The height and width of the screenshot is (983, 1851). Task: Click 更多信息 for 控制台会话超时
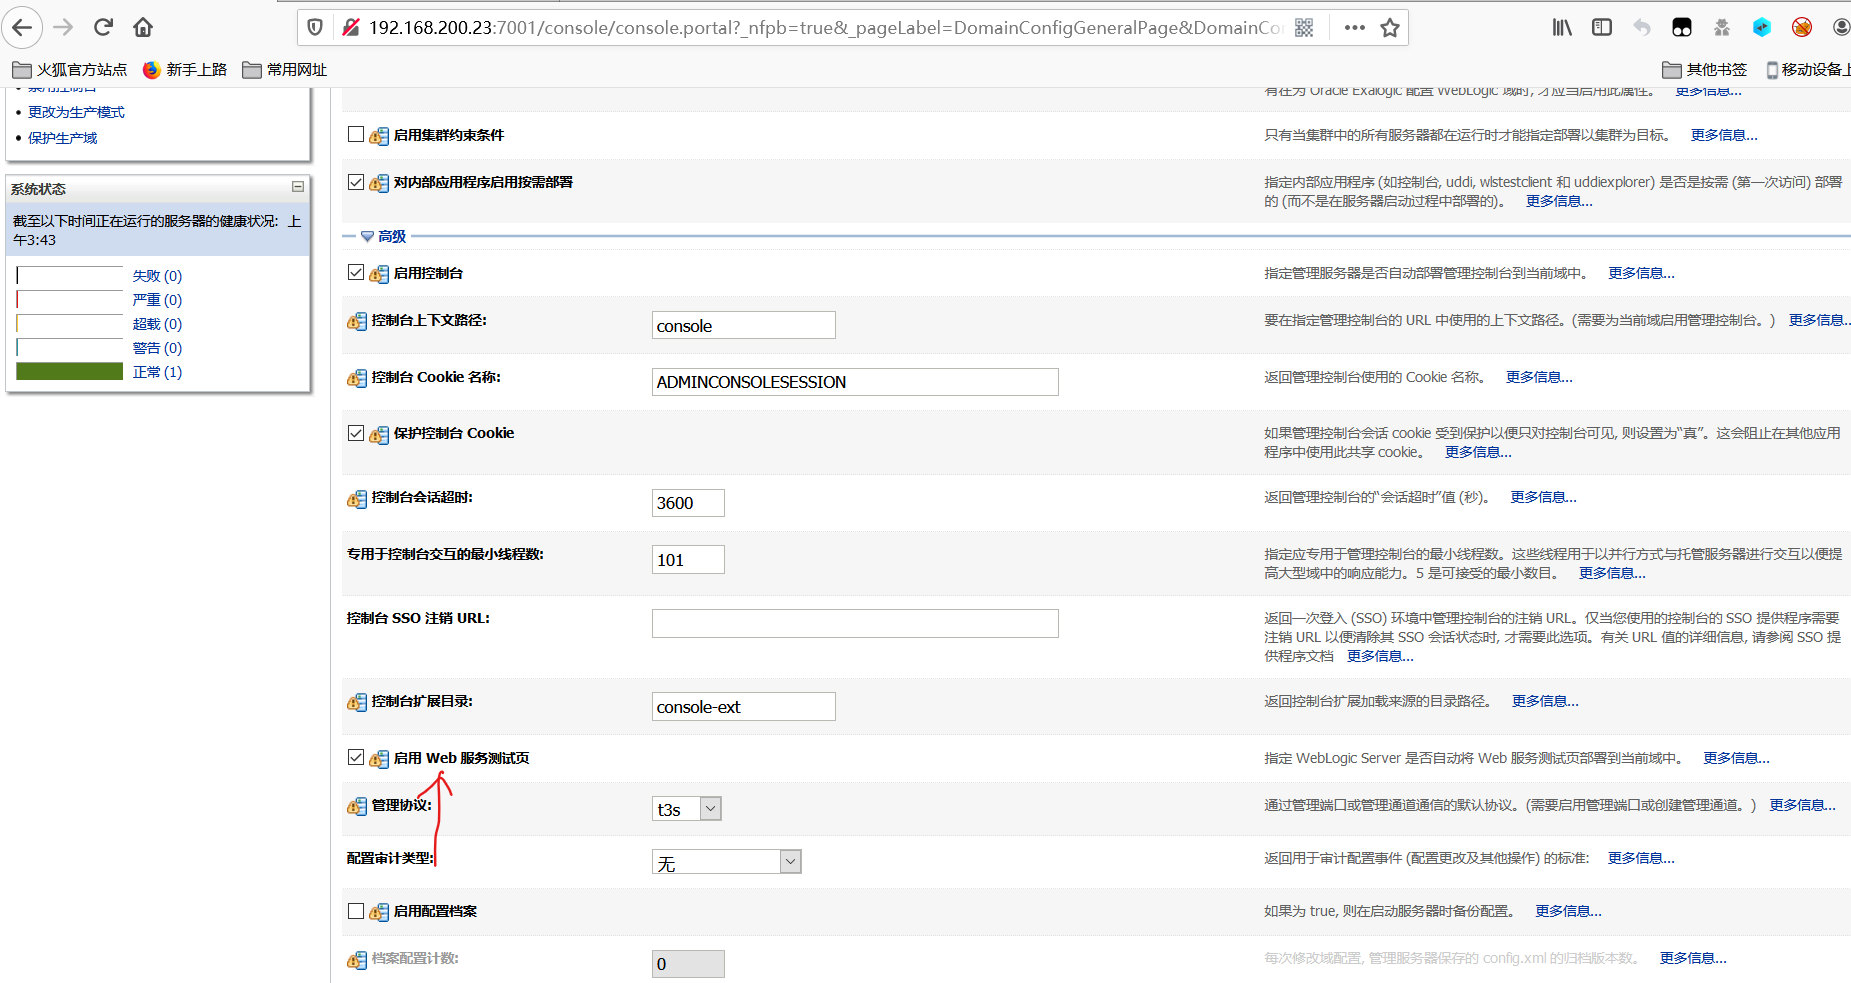(x=1543, y=497)
